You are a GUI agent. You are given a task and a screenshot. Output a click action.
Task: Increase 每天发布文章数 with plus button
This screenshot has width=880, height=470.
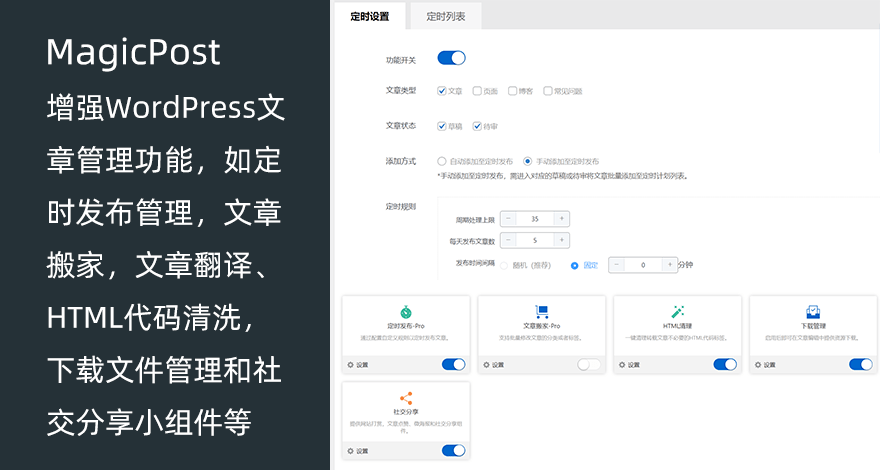(x=562, y=240)
